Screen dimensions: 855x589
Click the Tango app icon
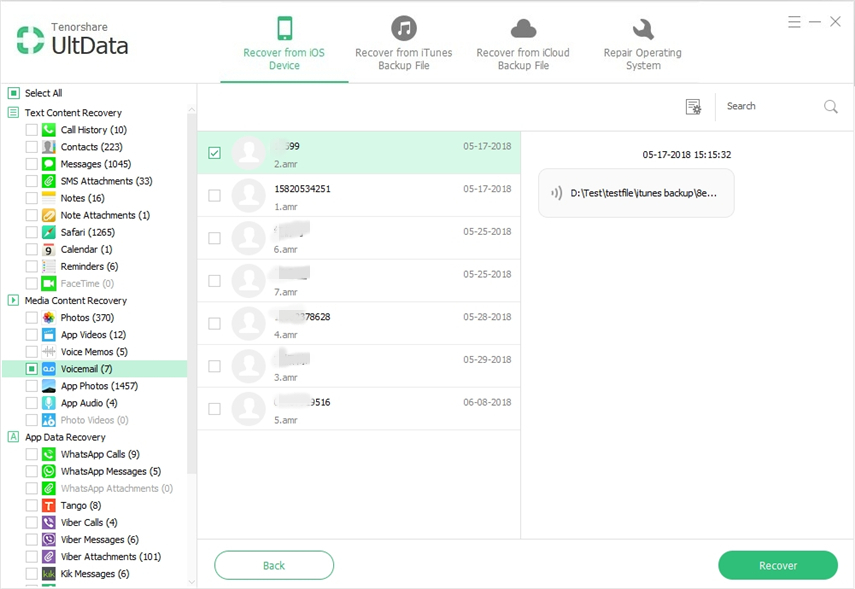pos(48,505)
